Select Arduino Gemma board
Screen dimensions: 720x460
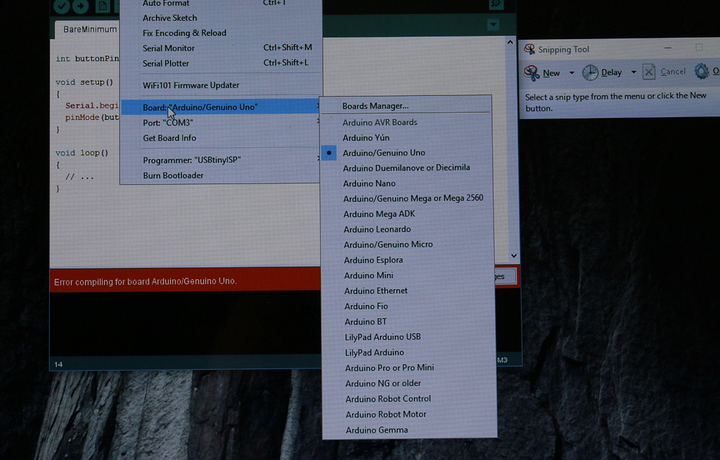coord(377,430)
